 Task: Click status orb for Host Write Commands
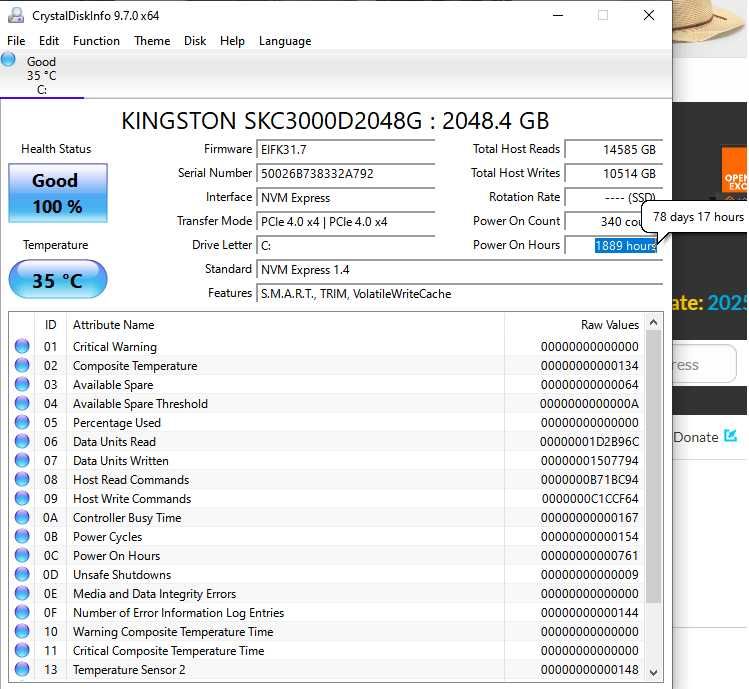[22, 498]
